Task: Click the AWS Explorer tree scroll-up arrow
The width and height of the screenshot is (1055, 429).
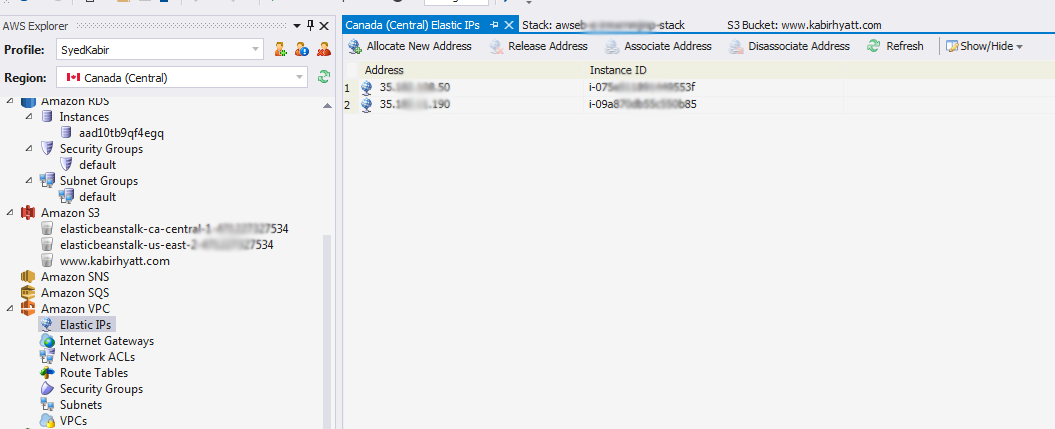Action: point(328,106)
